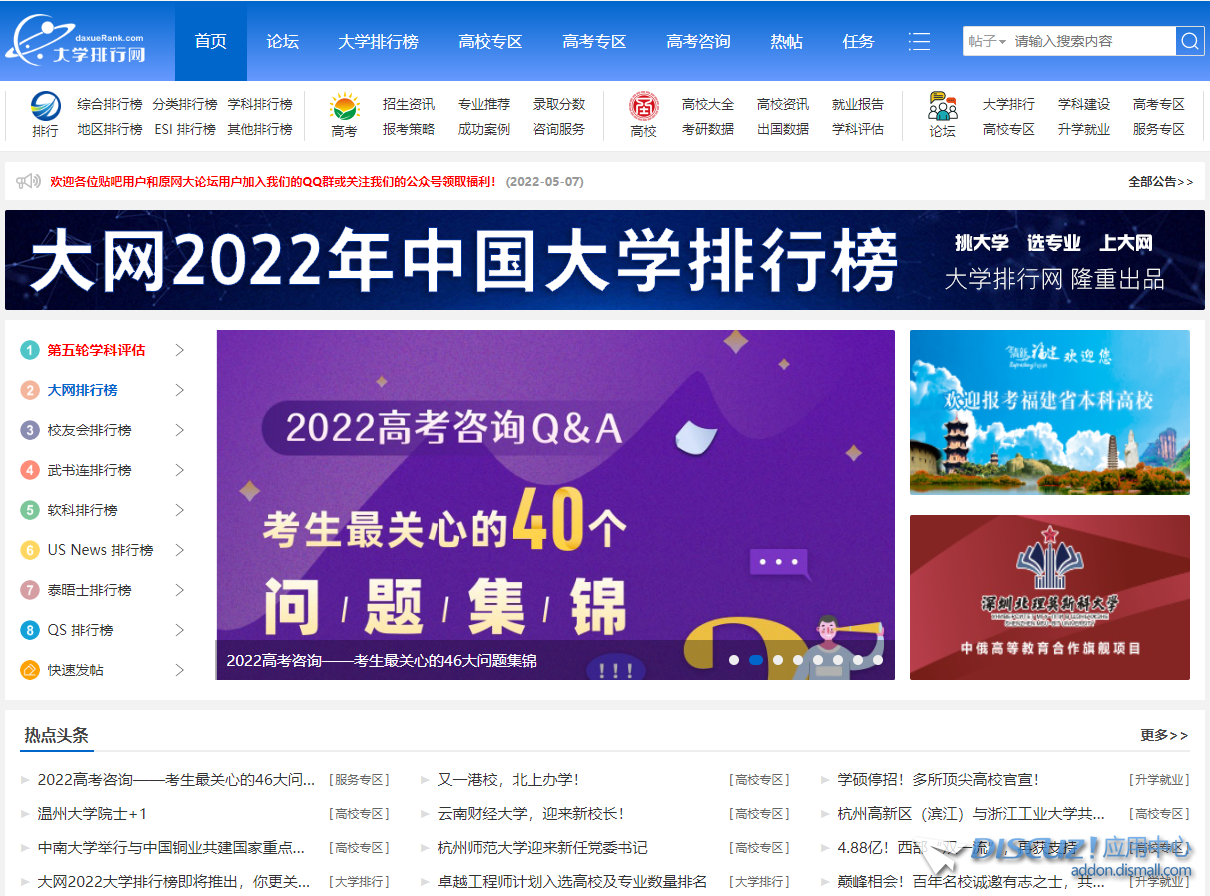1210x896 pixels.
Task: Open the 帖子 search type dropdown
Action: 986,41
